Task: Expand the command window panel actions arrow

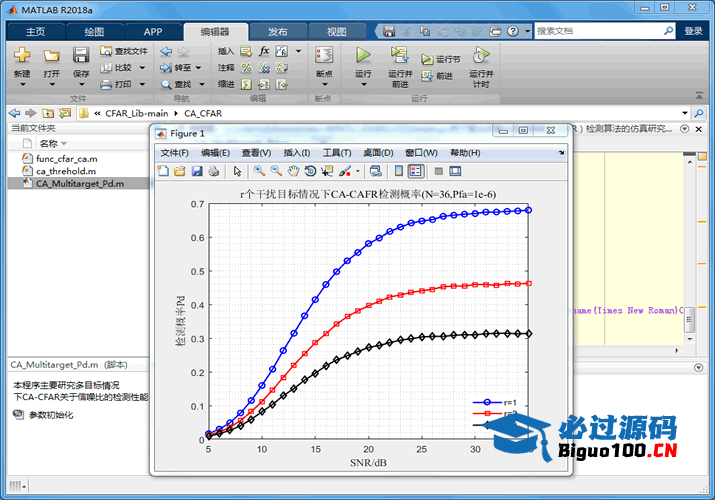Action: click(698, 367)
